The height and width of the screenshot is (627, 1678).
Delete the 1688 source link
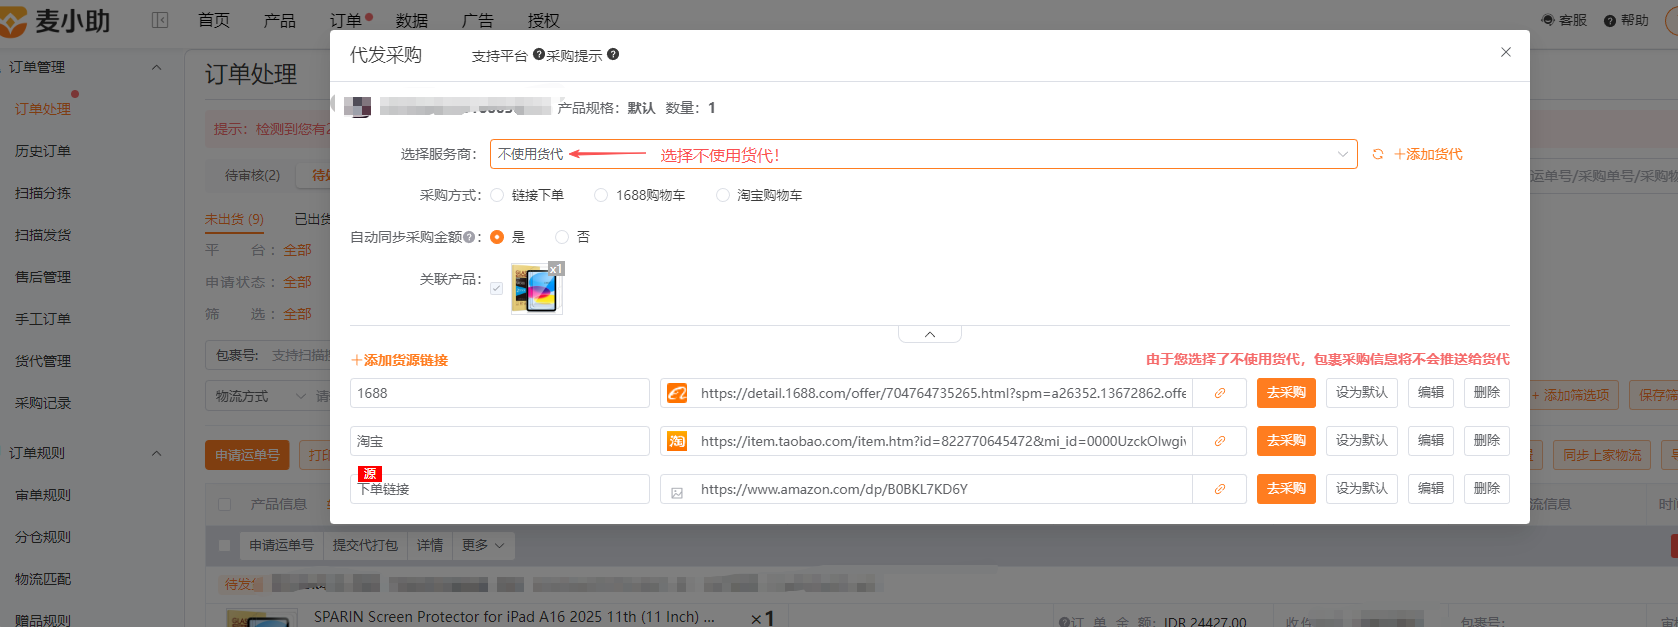pyautogui.click(x=1487, y=393)
